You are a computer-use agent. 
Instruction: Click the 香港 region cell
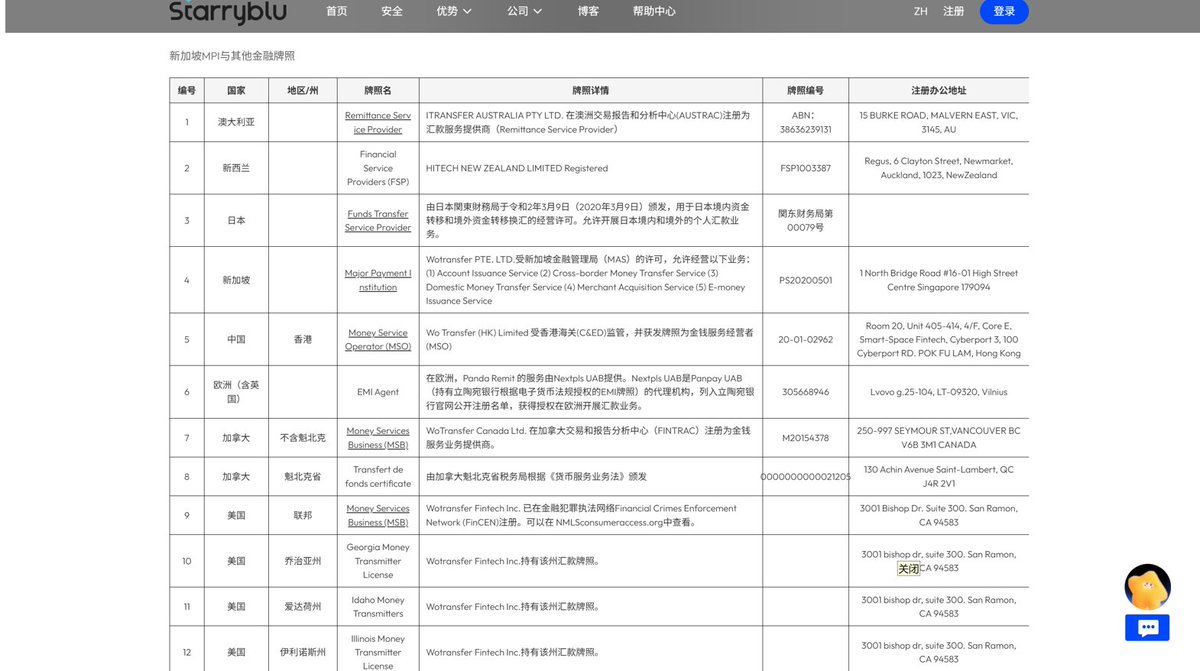303,339
